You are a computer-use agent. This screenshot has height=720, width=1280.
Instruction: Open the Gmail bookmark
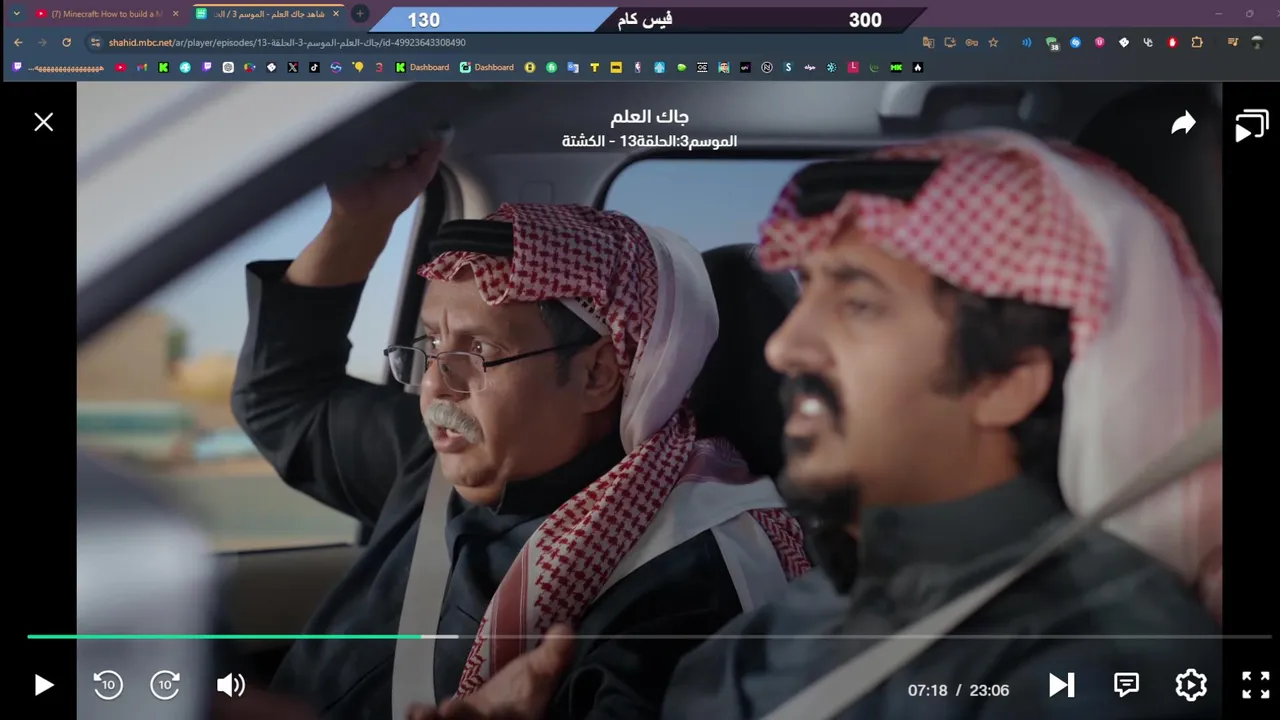tap(142, 67)
